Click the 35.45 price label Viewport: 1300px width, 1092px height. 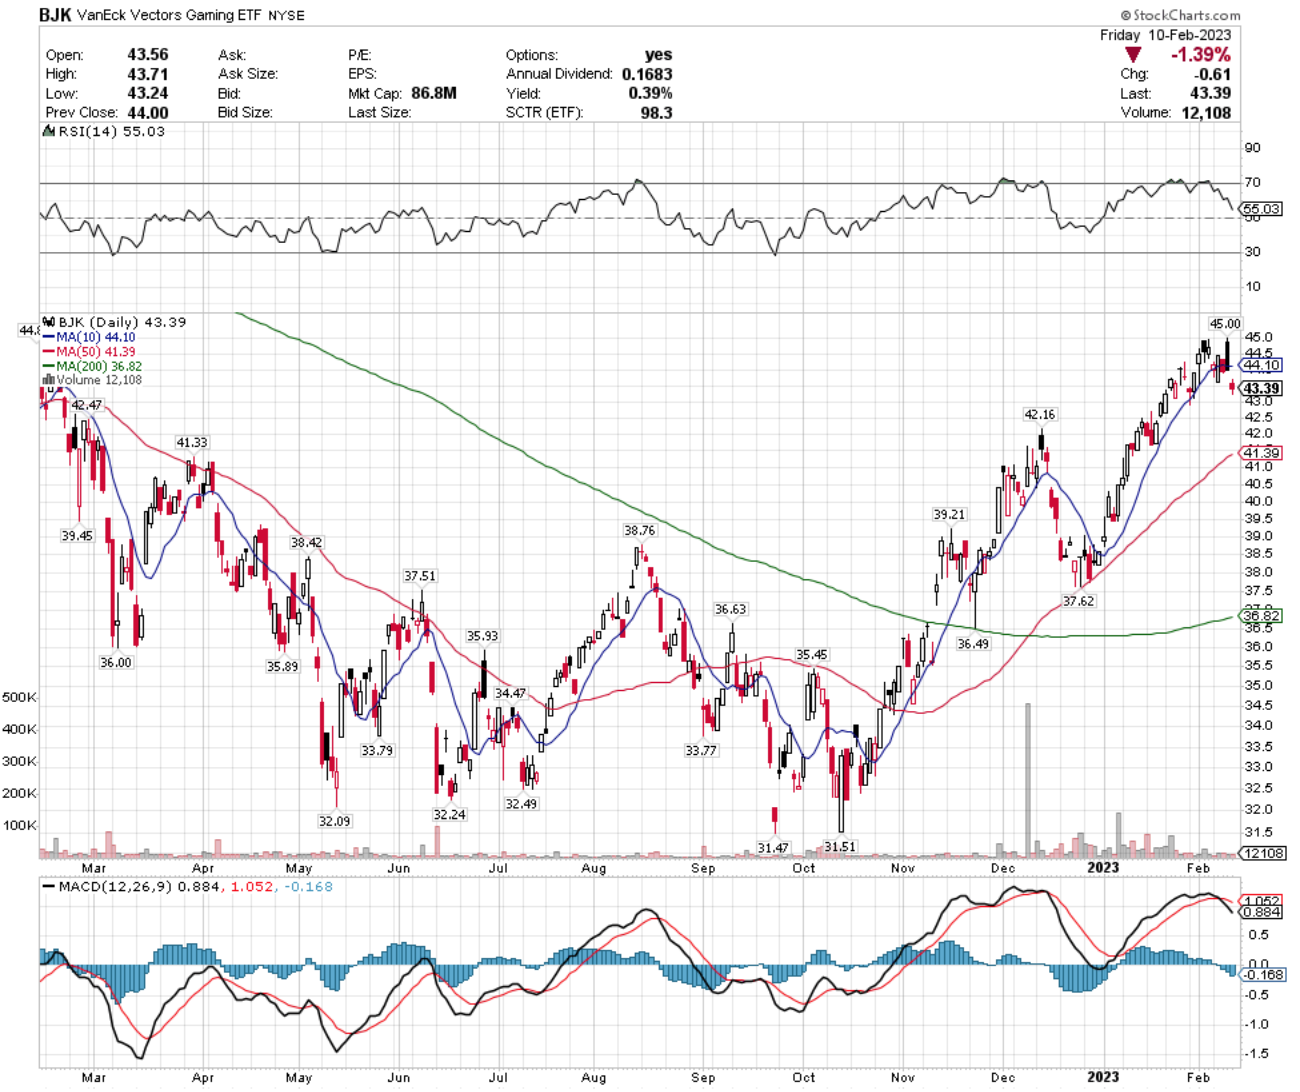(812, 655)
